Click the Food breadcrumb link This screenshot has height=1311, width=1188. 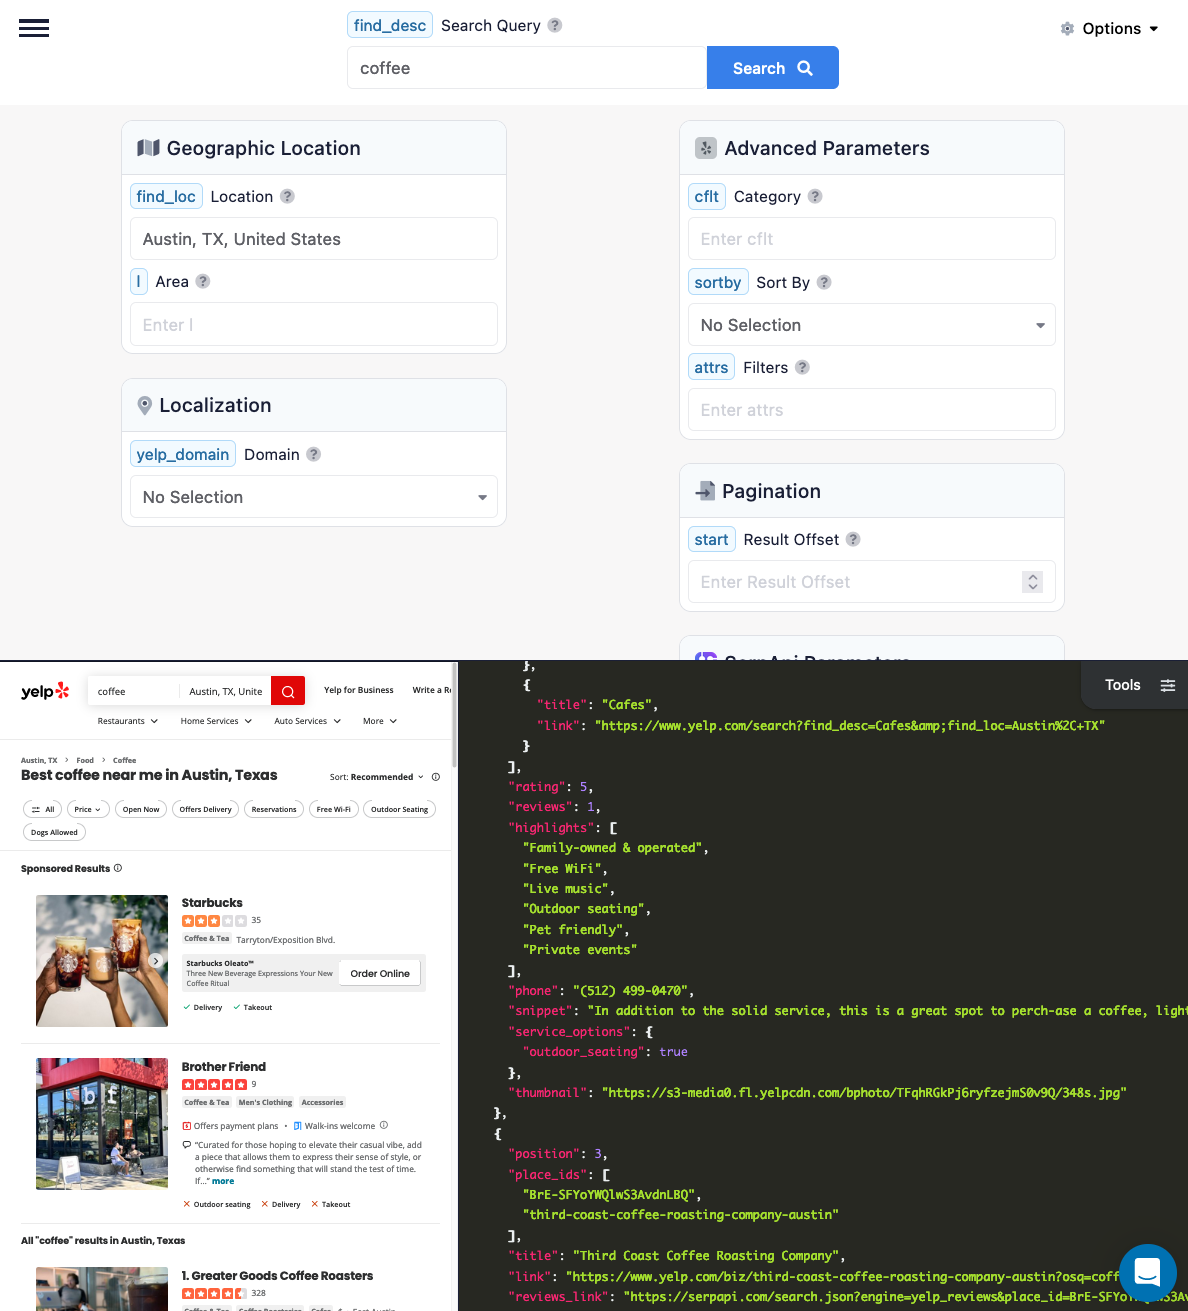[85, 760]
